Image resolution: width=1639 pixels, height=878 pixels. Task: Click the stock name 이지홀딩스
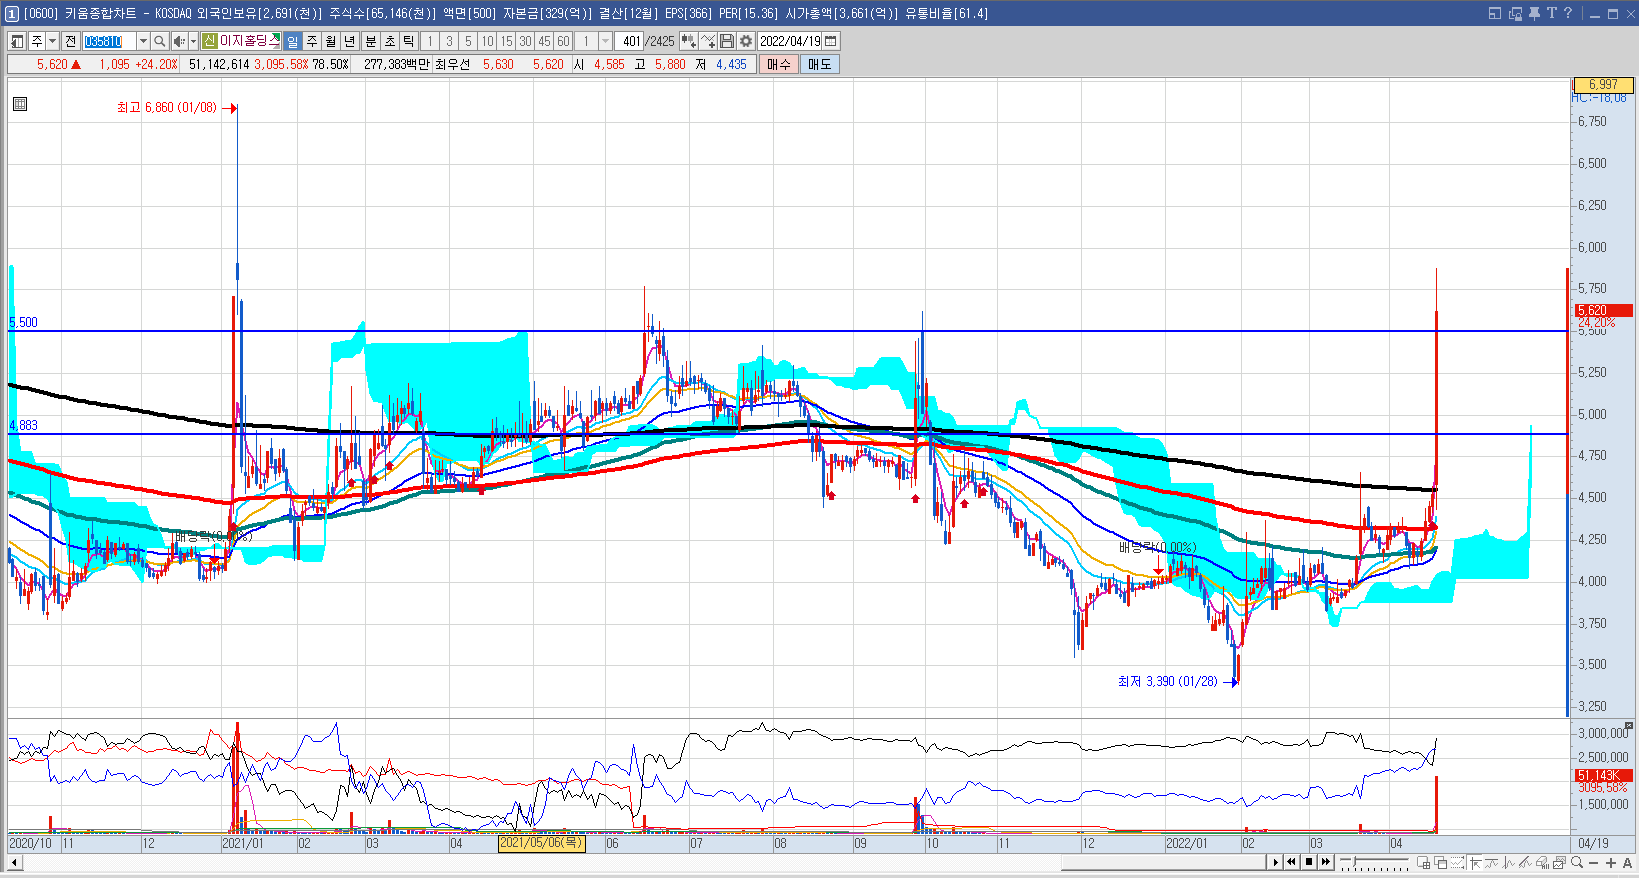[x=250, y=41]
